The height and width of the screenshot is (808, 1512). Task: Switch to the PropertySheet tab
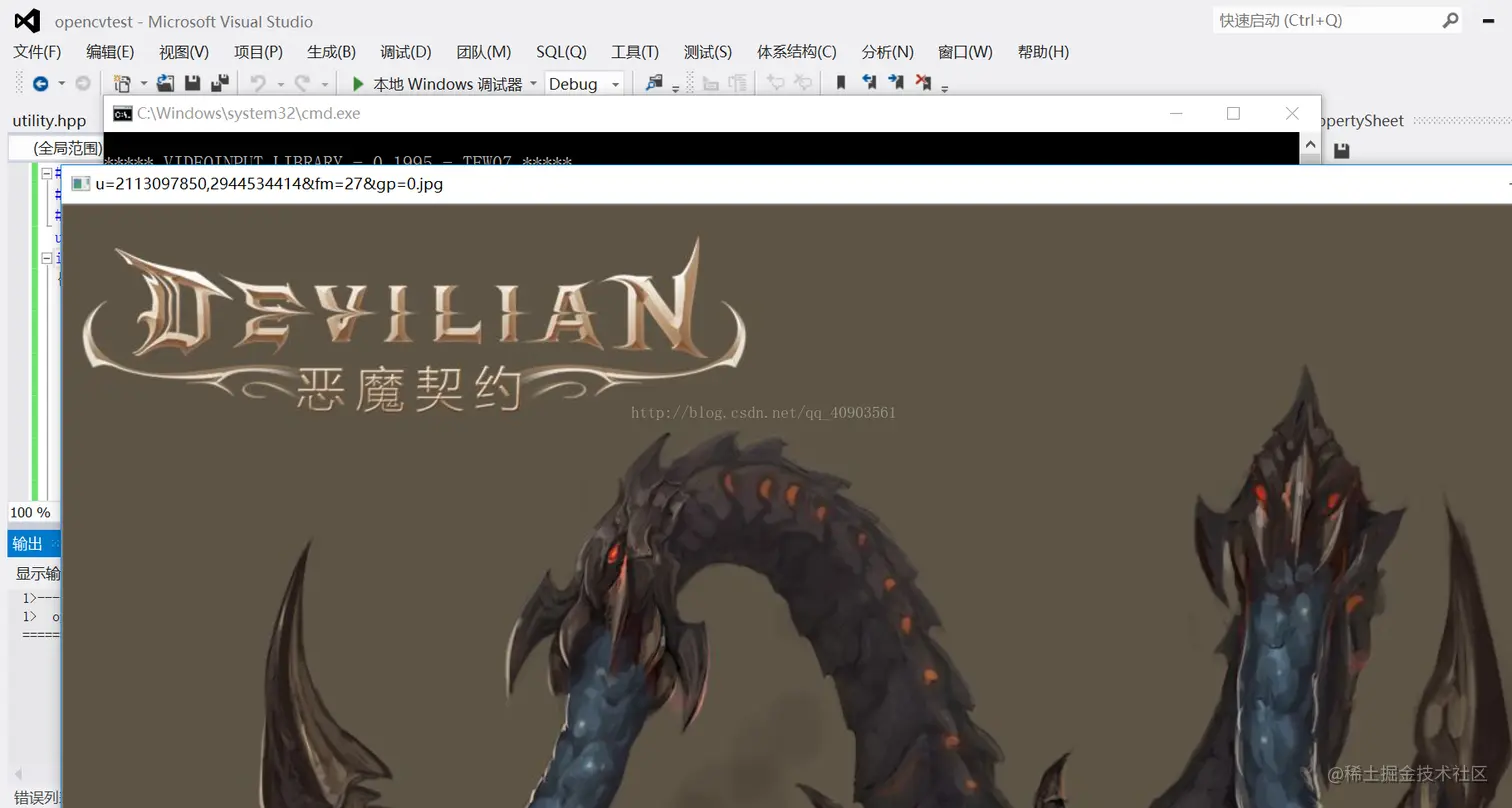point(1362,121)
